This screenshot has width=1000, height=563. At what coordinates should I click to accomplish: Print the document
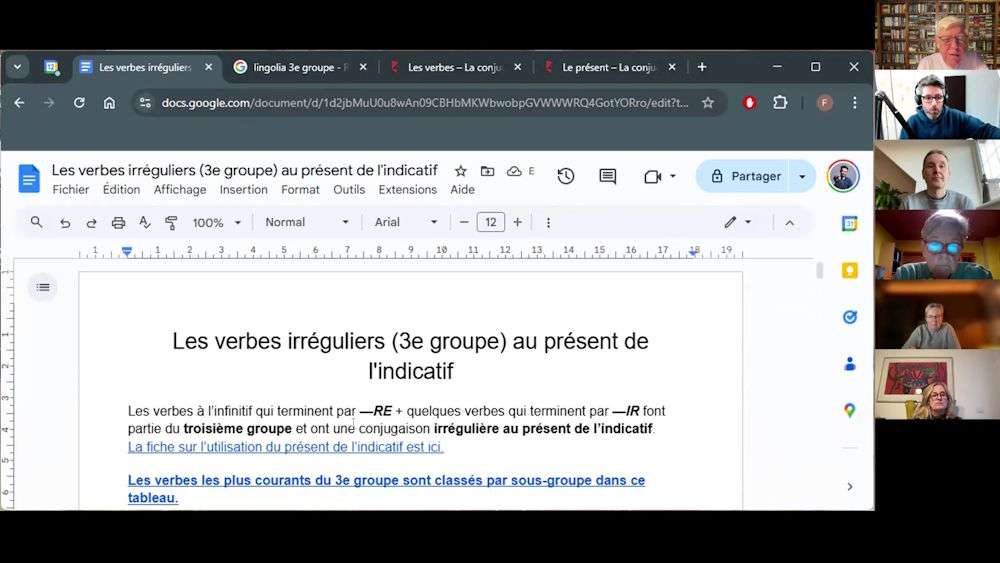118,223
